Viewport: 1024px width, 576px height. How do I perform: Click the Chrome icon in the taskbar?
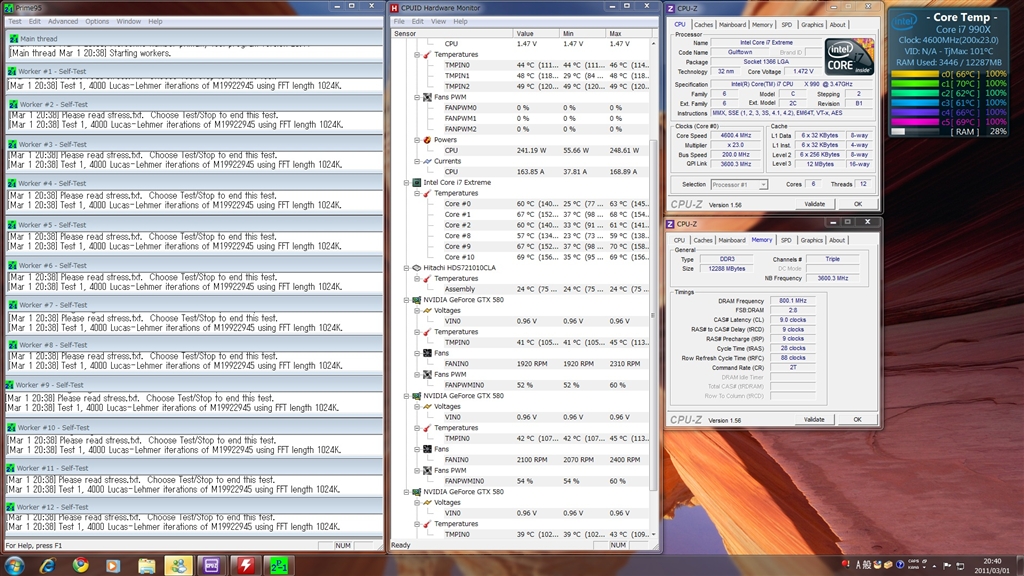[79, 565]
